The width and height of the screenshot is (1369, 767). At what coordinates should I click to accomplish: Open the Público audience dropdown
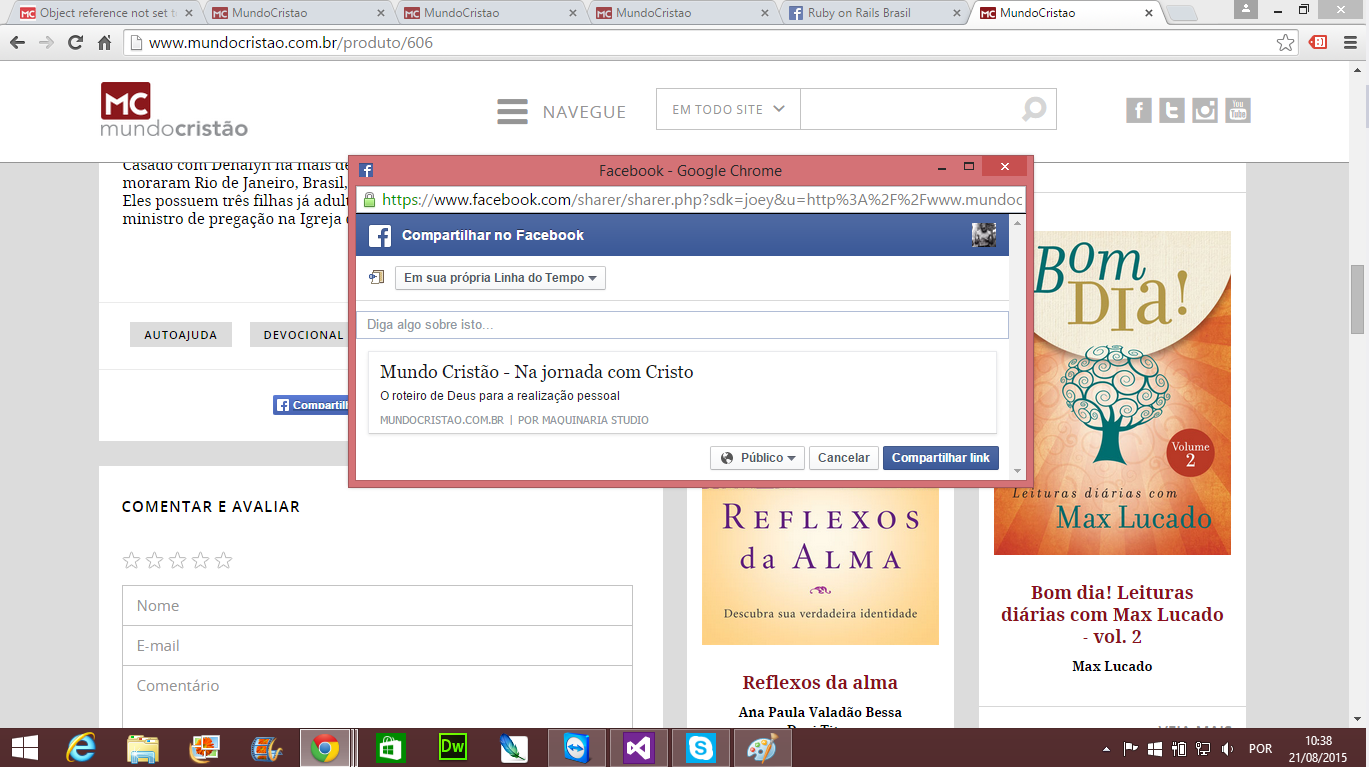(758, 457)
